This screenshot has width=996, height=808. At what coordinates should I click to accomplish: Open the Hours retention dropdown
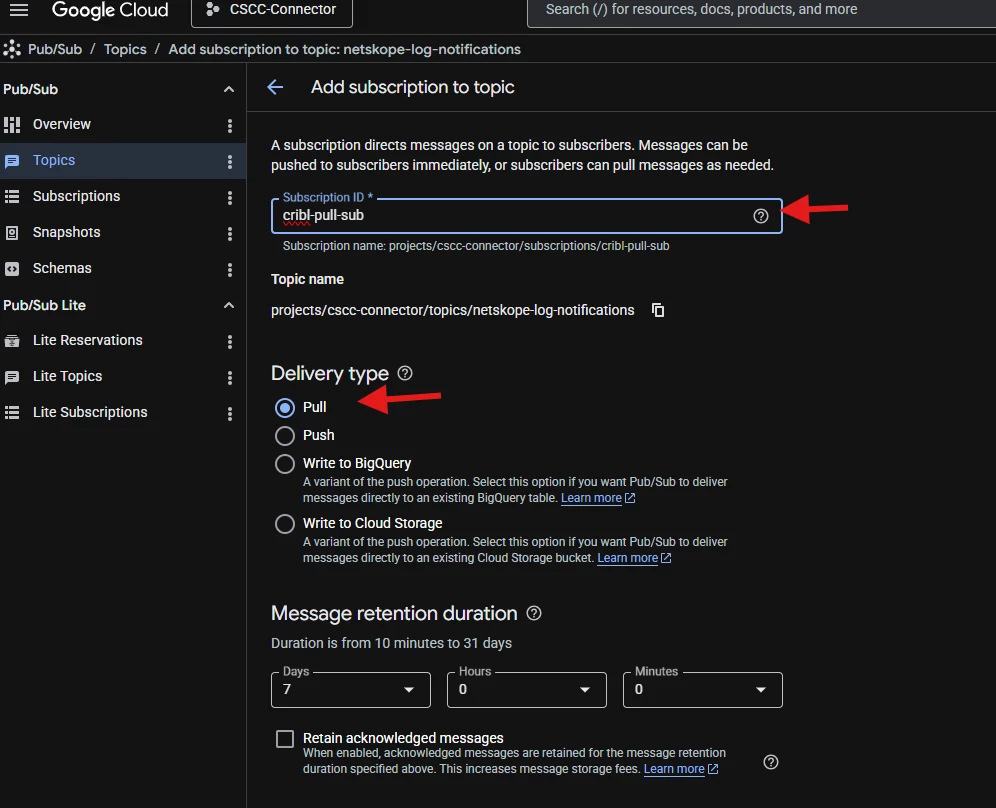[x=527, y=690]
